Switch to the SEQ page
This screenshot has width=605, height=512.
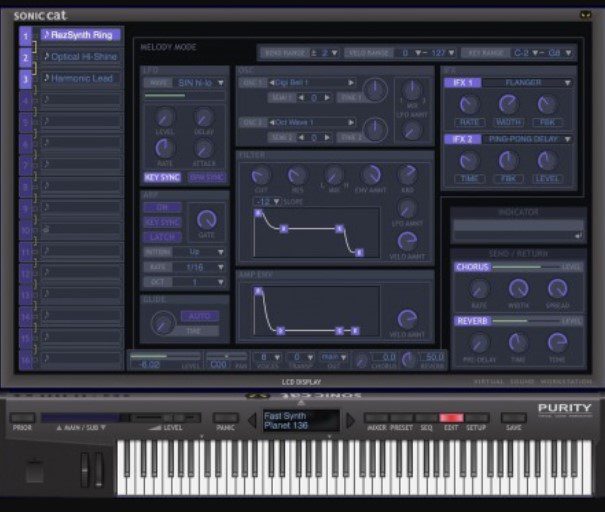point(426,417)
